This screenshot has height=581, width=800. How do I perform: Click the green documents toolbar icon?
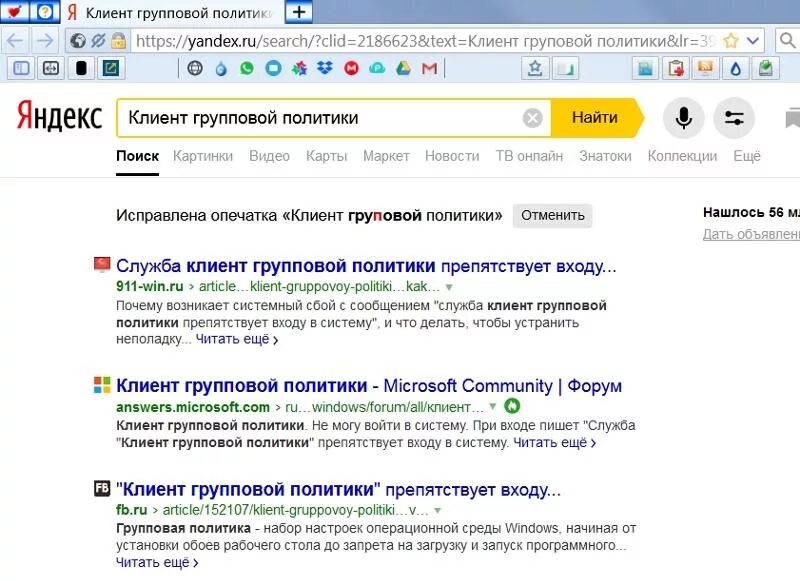(765, 68)
